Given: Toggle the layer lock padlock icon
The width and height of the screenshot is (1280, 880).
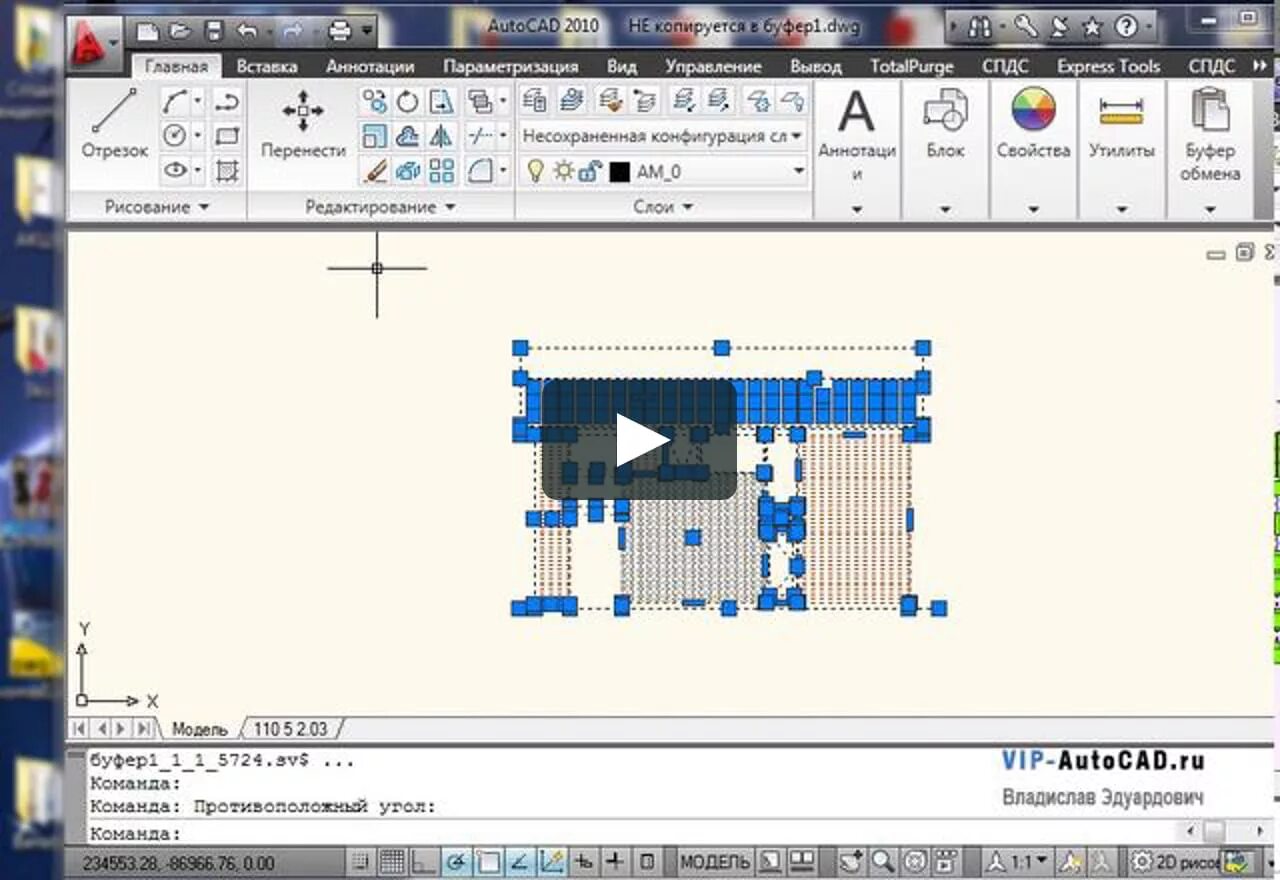Looking at the screenshot, I should pos(590,171).
